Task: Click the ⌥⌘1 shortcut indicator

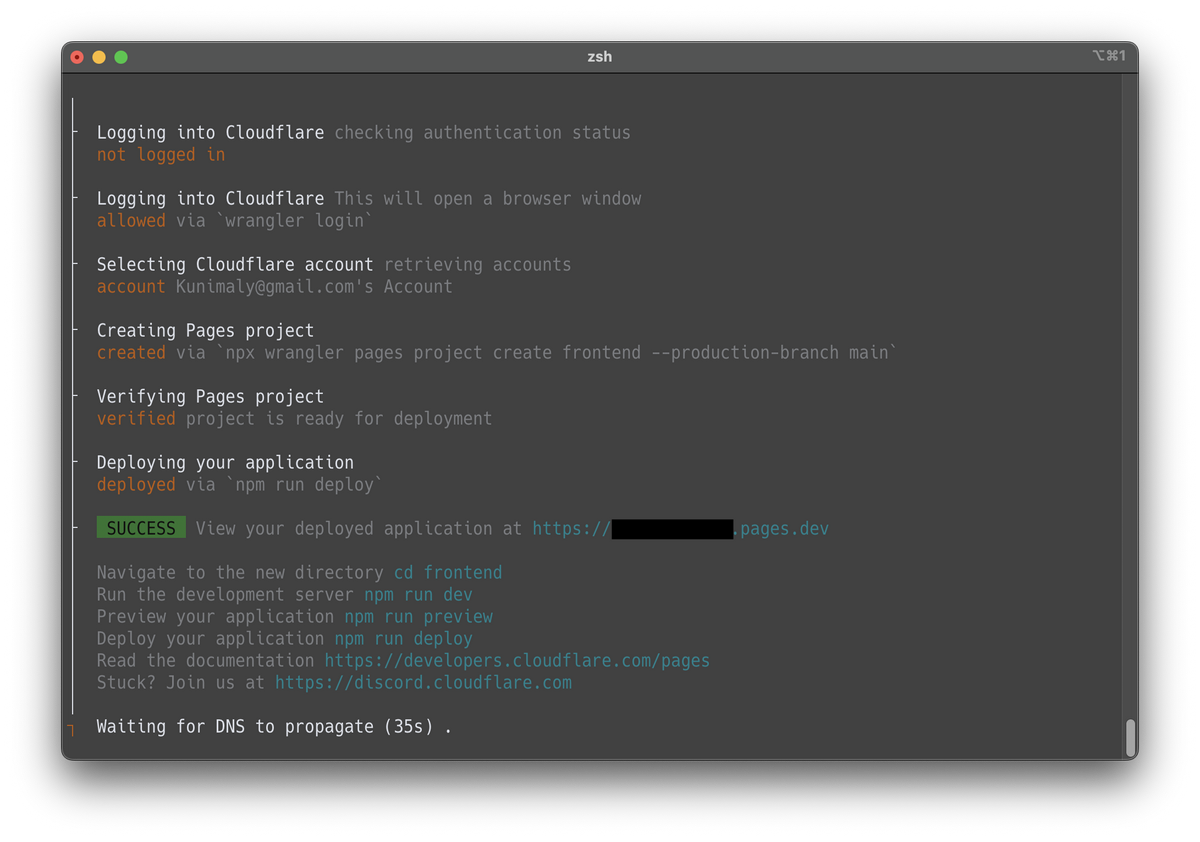Action: pos(1109,56)
